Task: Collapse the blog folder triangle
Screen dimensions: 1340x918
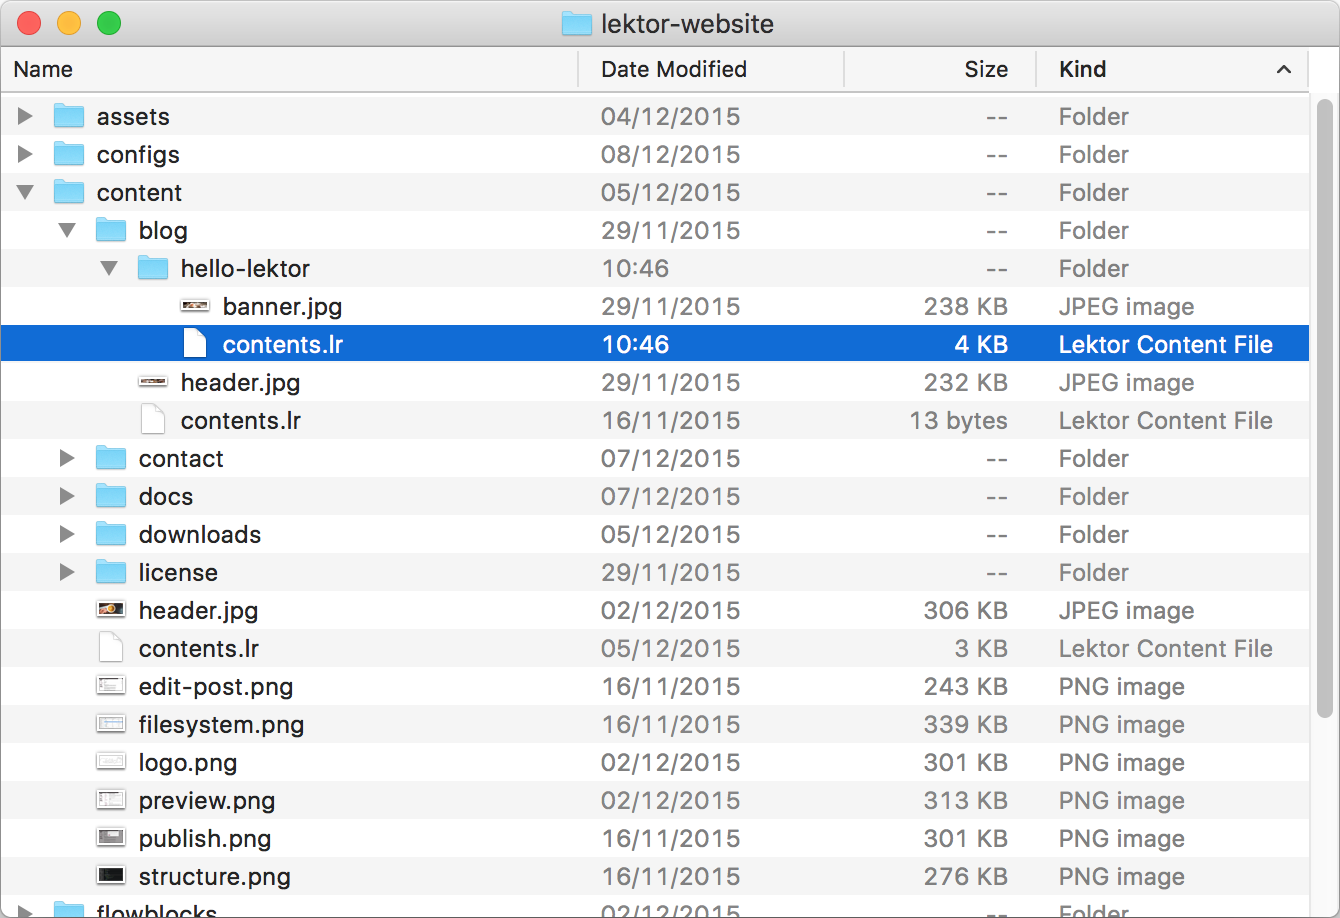Action: coord(67,230)
